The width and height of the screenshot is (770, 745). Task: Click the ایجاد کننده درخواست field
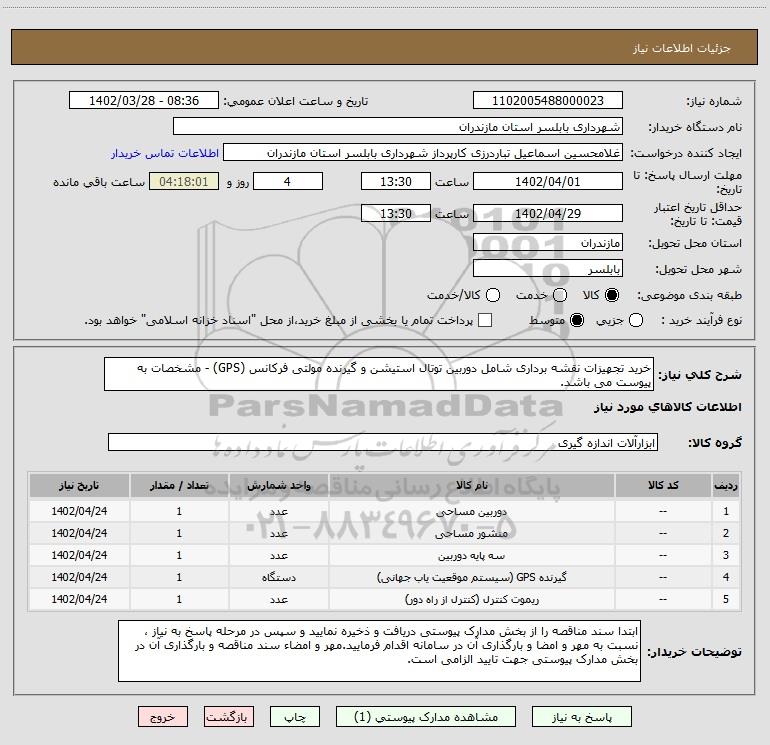point(423,152)
